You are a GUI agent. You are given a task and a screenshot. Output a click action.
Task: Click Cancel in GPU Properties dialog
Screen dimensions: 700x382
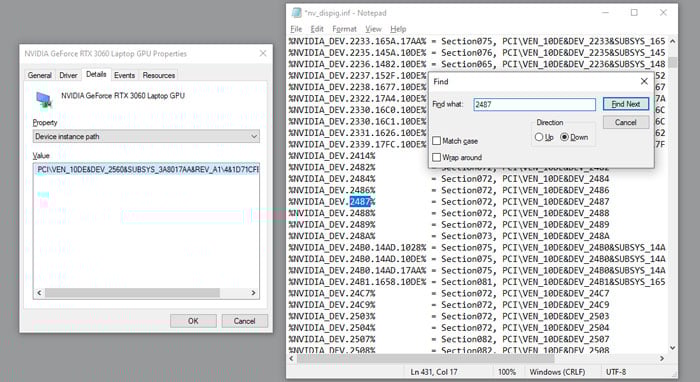pos(245,321)
